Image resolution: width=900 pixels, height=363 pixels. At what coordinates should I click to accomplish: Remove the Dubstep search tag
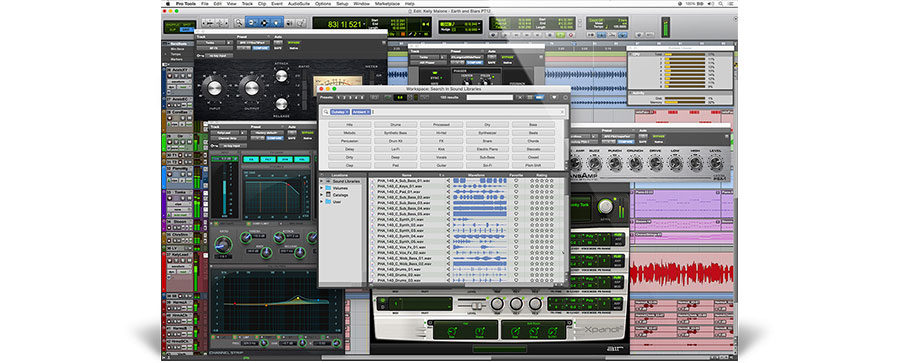pyautogui.click(x=346, y=112)
